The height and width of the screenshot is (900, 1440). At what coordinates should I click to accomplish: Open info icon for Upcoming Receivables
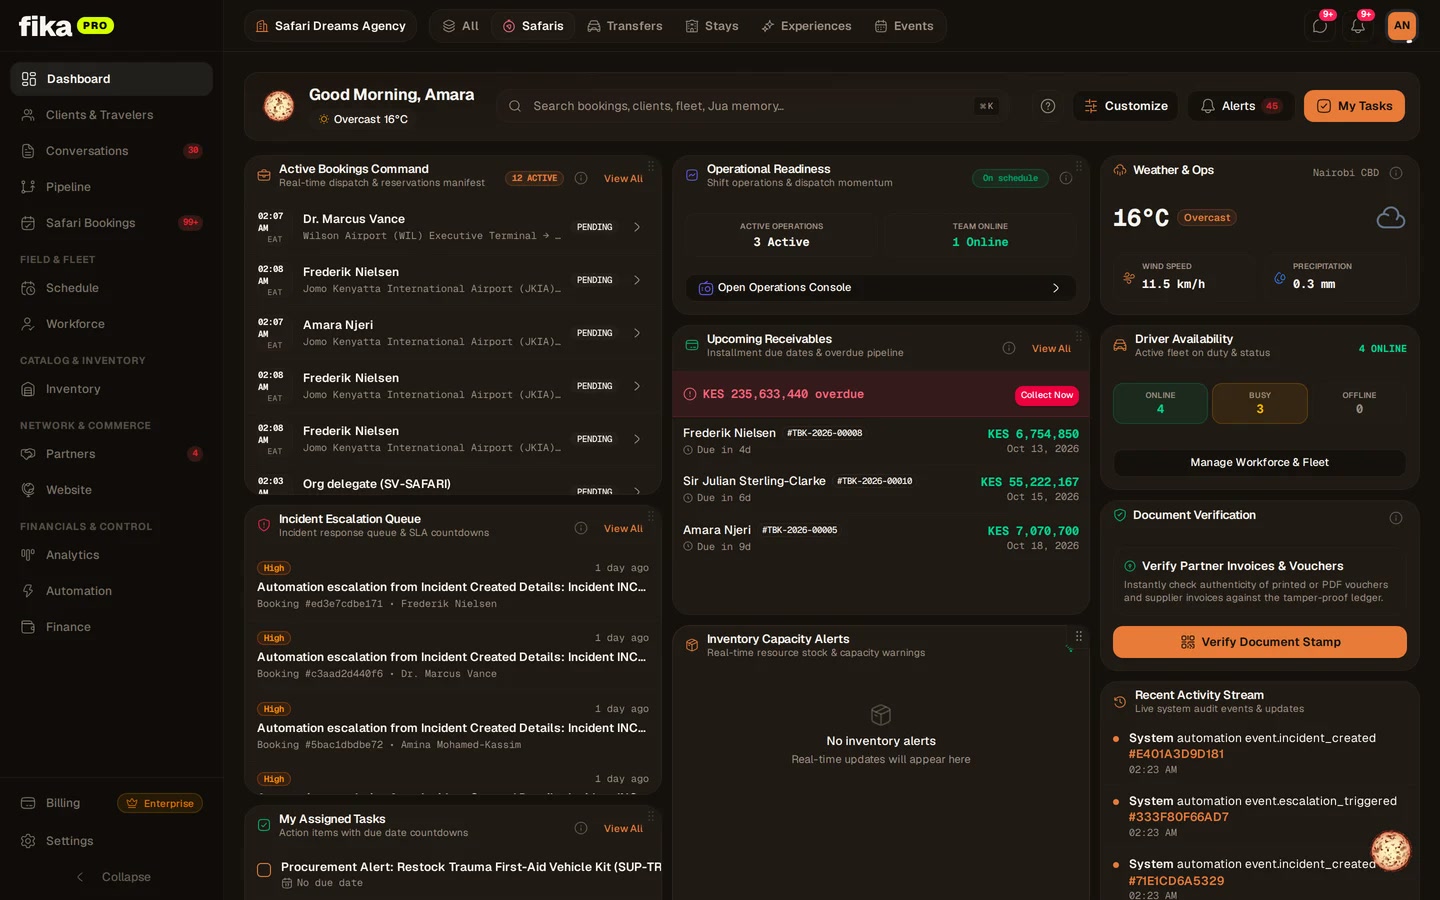(x=1009, y=348)
